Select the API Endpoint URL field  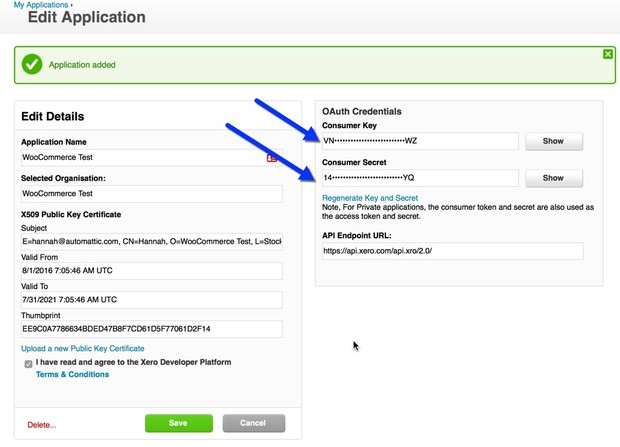(453, 251)
